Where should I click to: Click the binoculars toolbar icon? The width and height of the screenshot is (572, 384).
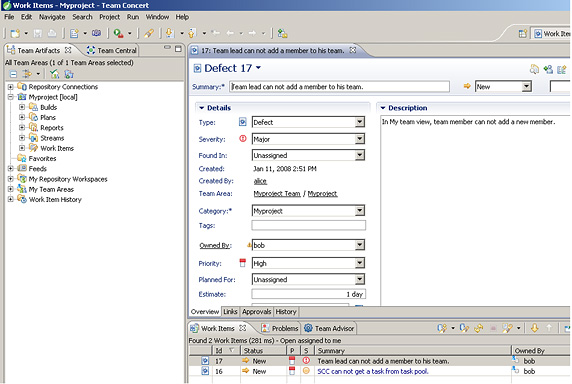click(x=96, y=33)
